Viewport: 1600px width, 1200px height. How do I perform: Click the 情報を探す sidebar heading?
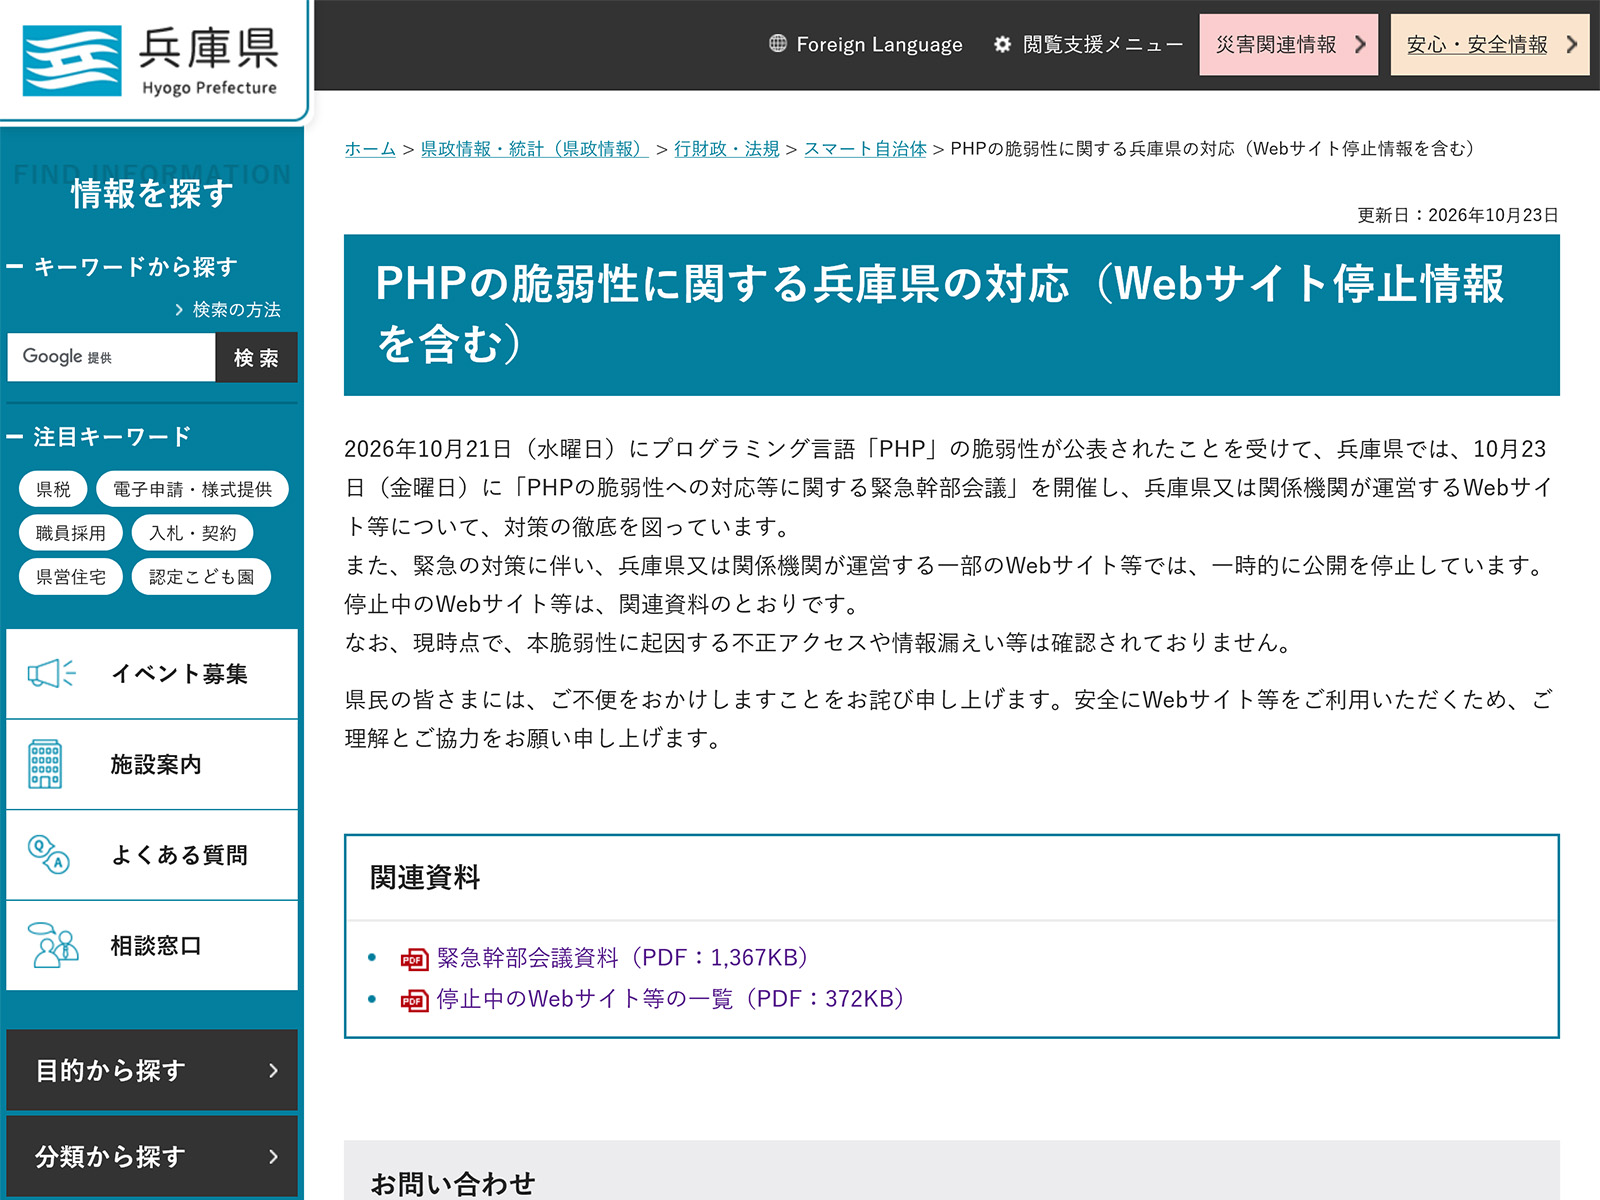tap(152, 194)
